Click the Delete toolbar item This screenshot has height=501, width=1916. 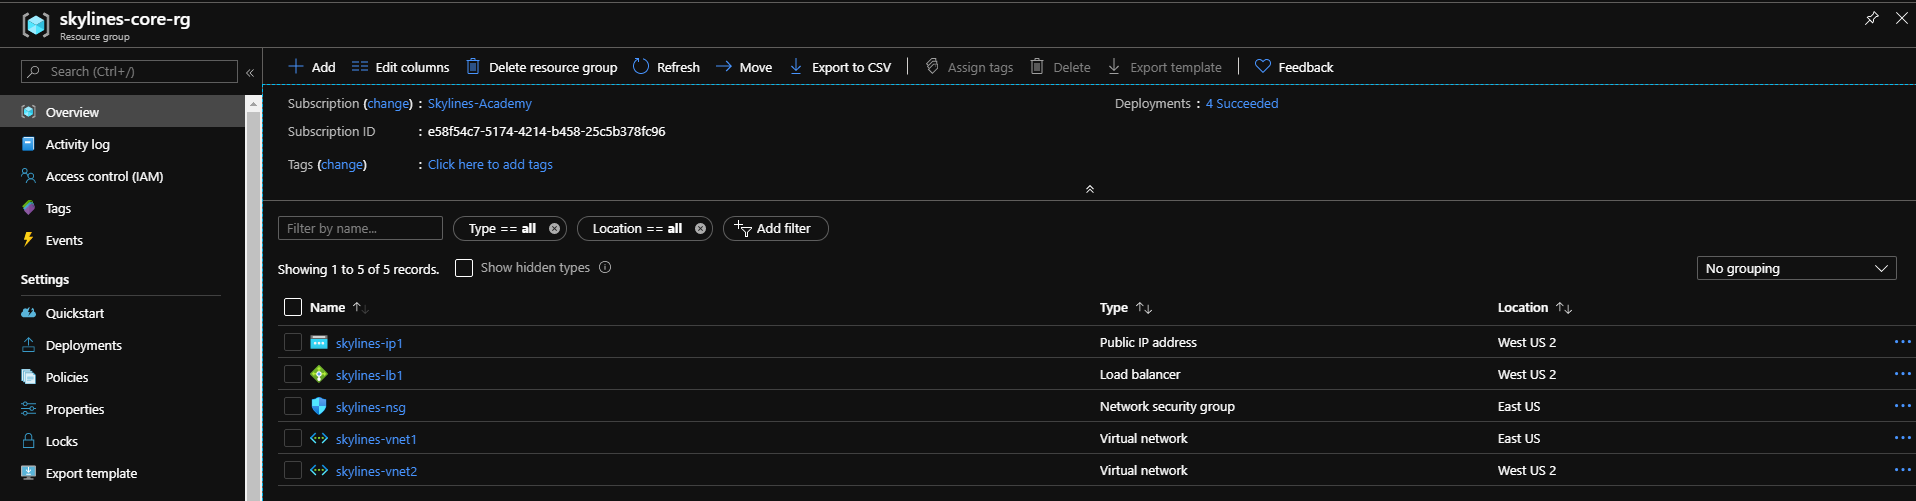(x=1060, y=67)
